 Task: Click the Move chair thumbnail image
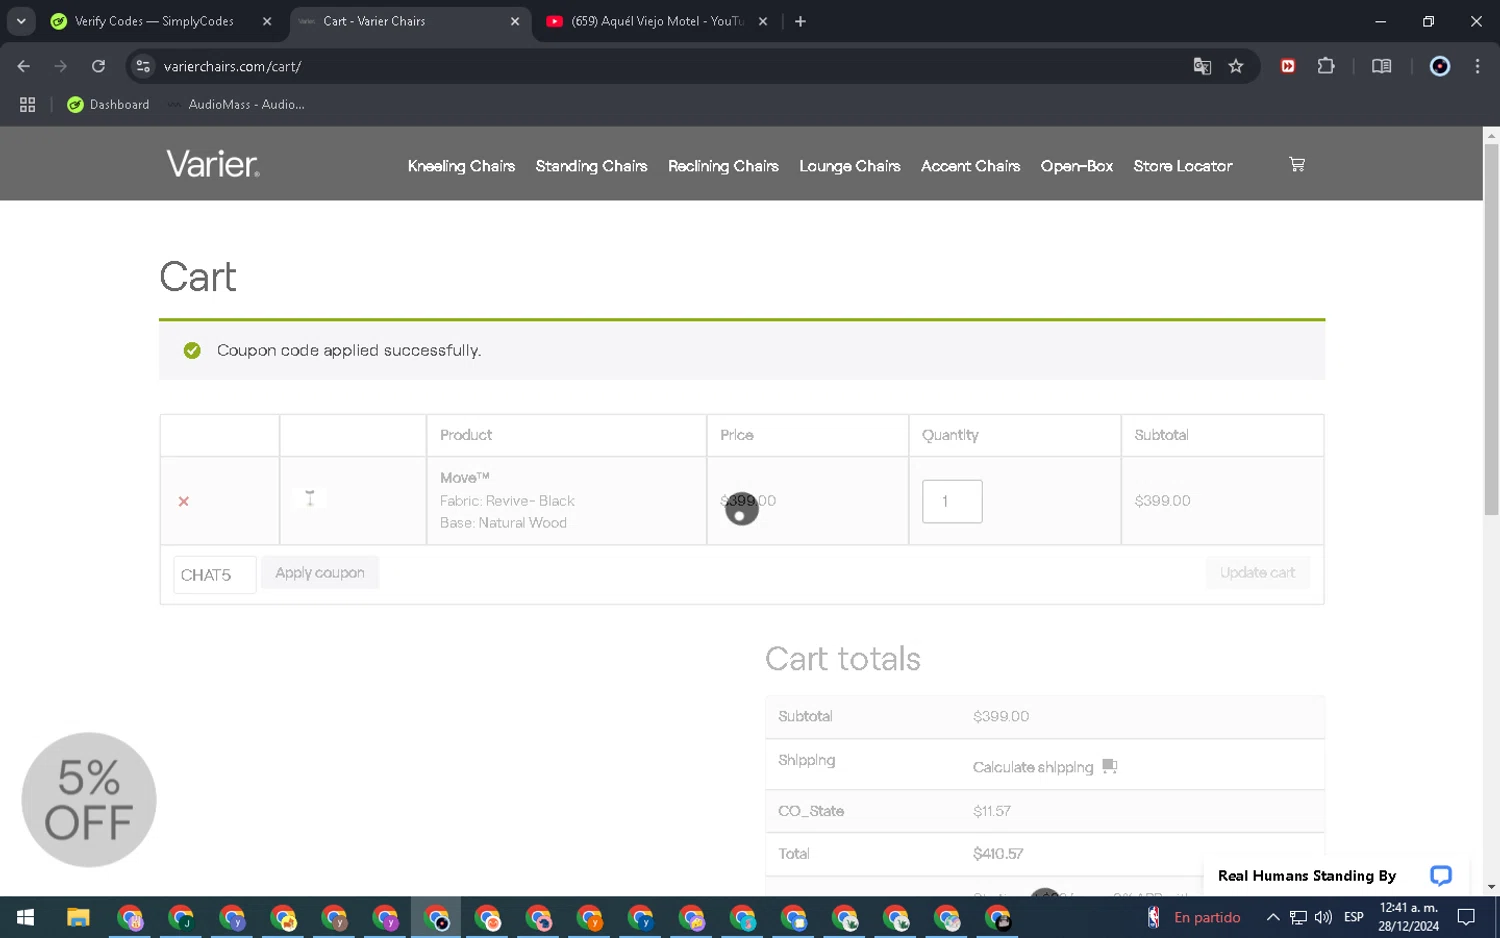310,498
